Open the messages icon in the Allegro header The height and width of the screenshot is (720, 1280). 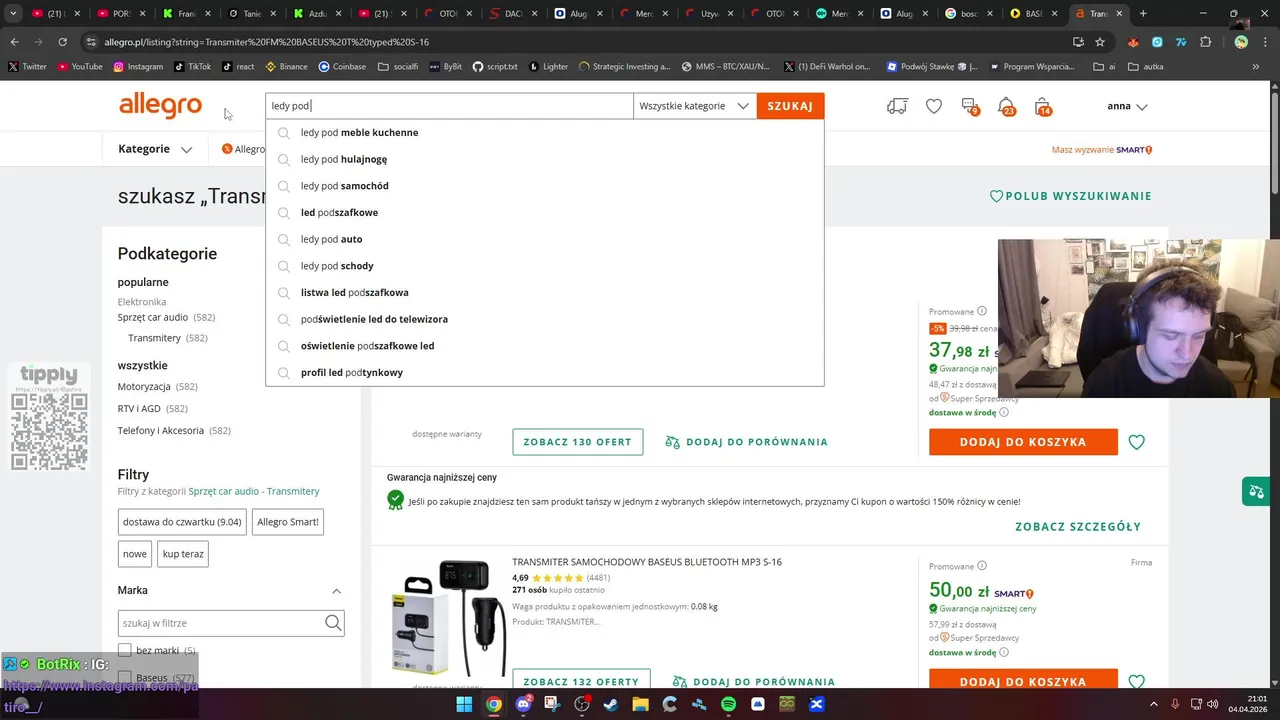click(969, 106)
